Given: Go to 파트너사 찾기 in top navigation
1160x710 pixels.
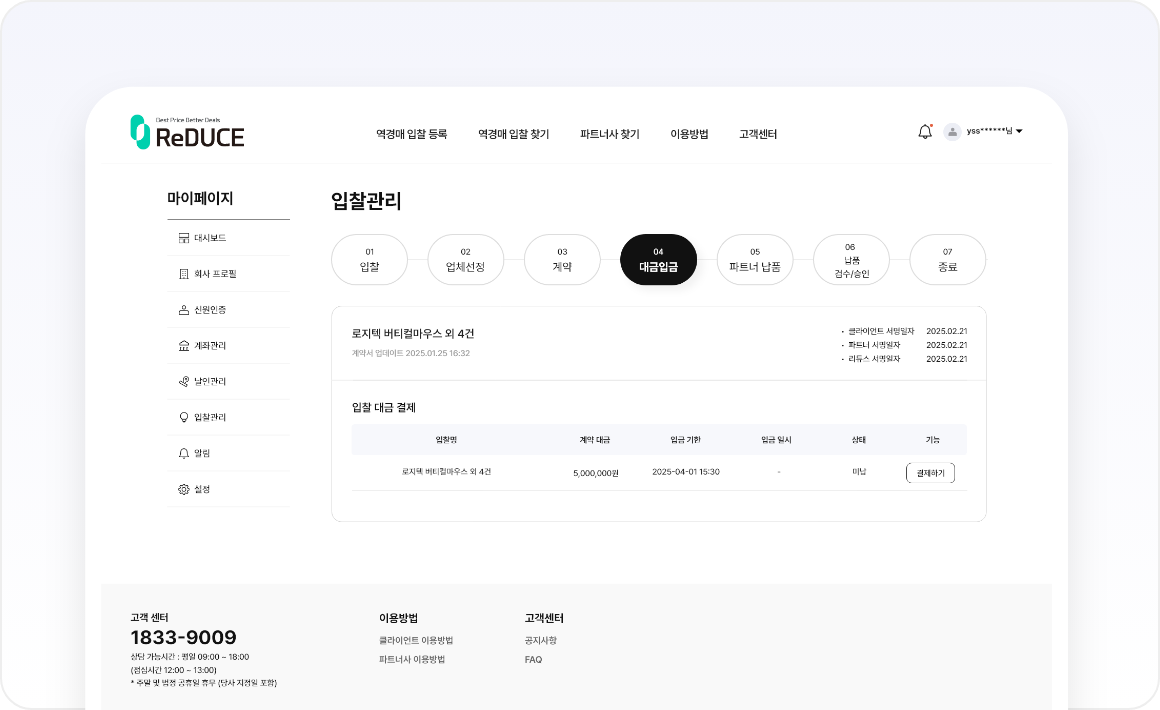Looking at the screenshot, I should coord(609,134).
